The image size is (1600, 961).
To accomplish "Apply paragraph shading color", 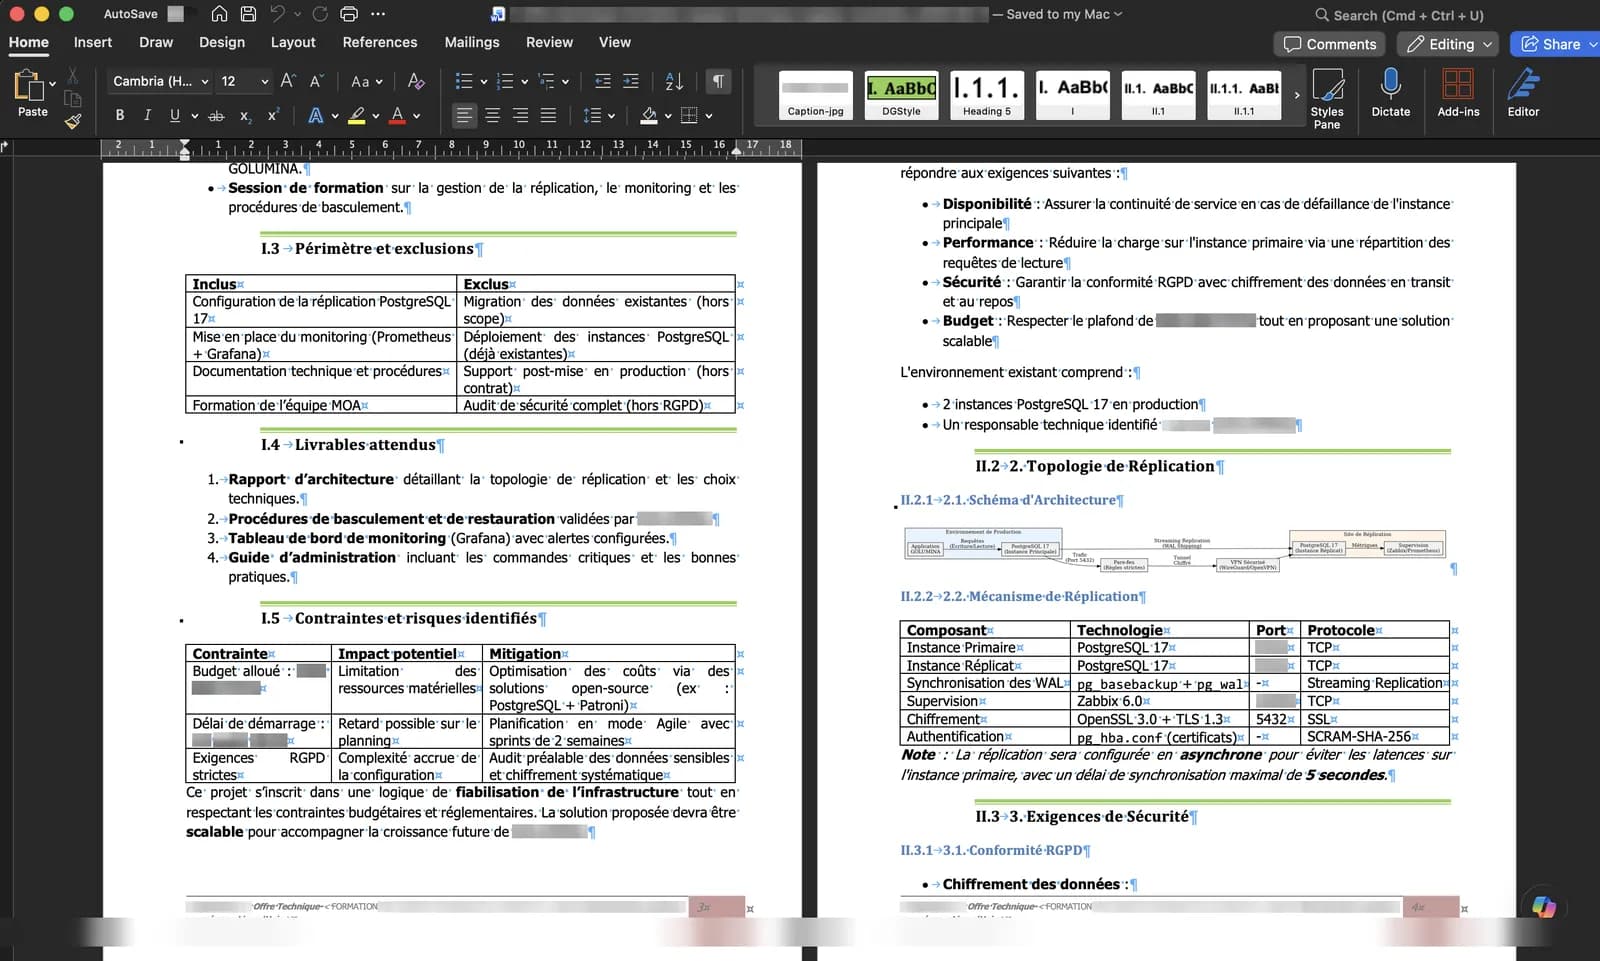I will pyautogui.click(x=649, y=116).
